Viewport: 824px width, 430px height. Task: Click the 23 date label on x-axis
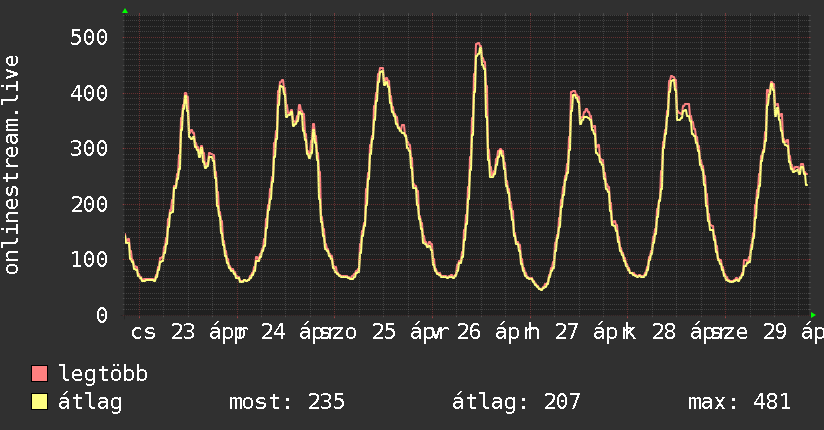click(x=182, y=332)
